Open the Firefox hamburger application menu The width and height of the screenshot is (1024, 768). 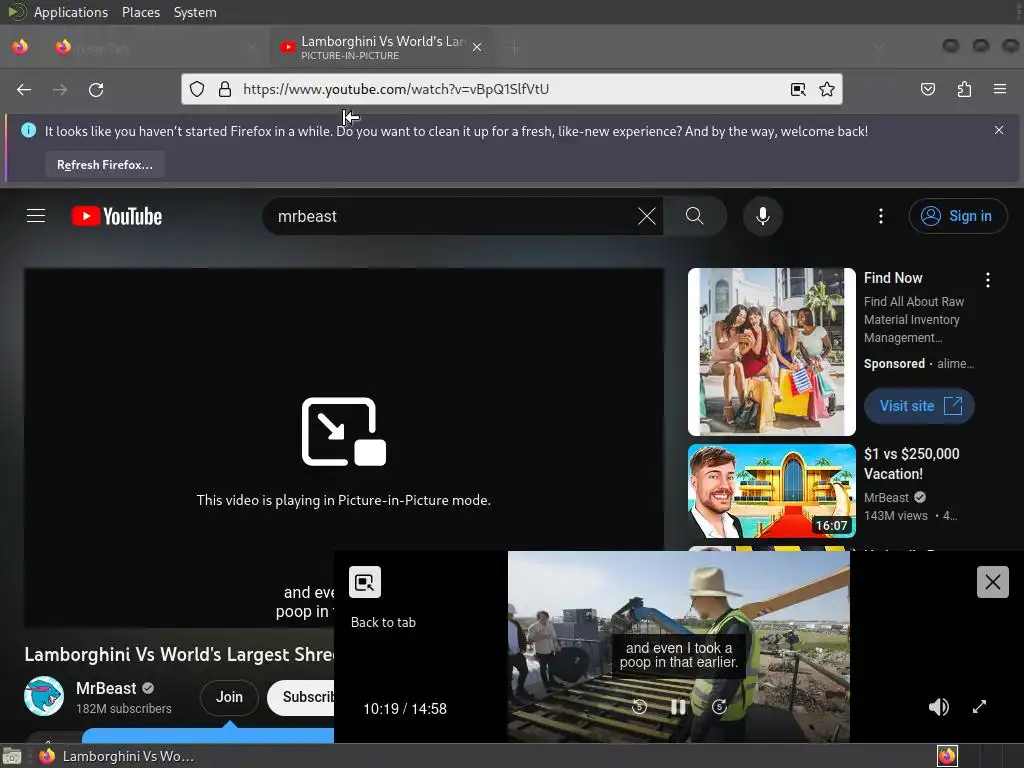point(1000,89)
